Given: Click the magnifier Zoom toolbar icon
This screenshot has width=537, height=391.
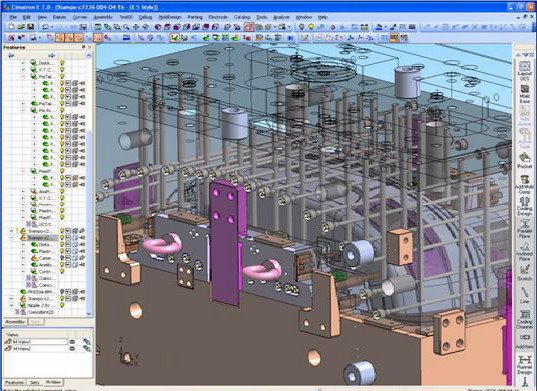Looking at the screenshot, I should coord(127,27).
